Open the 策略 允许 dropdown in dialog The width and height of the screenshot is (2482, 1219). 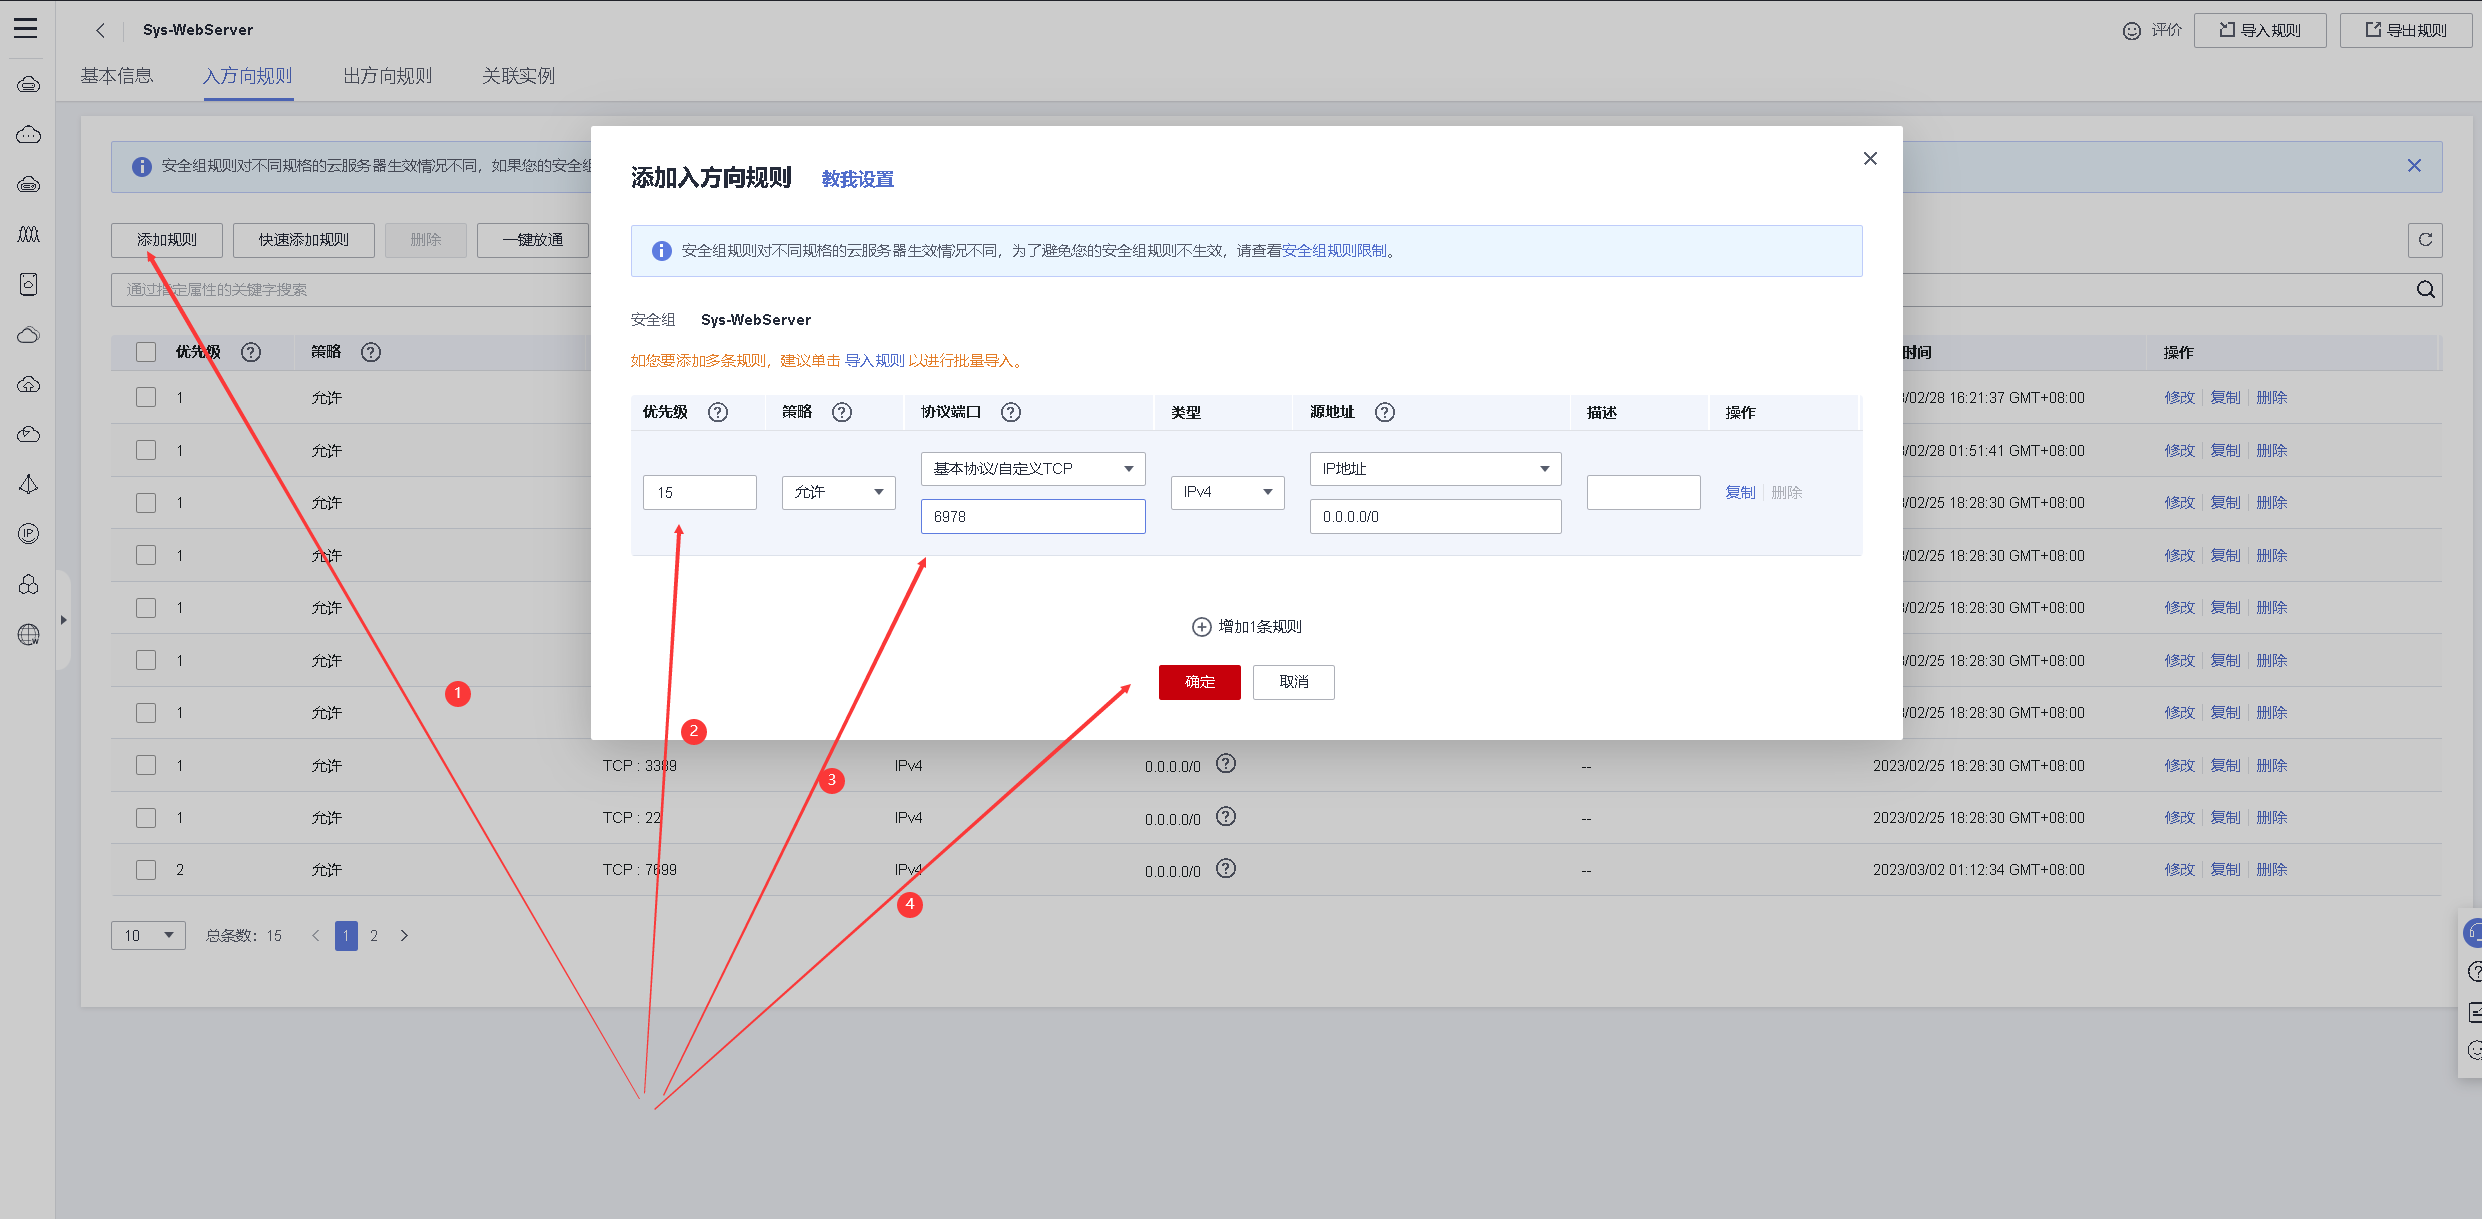click(x=838, y=492)
